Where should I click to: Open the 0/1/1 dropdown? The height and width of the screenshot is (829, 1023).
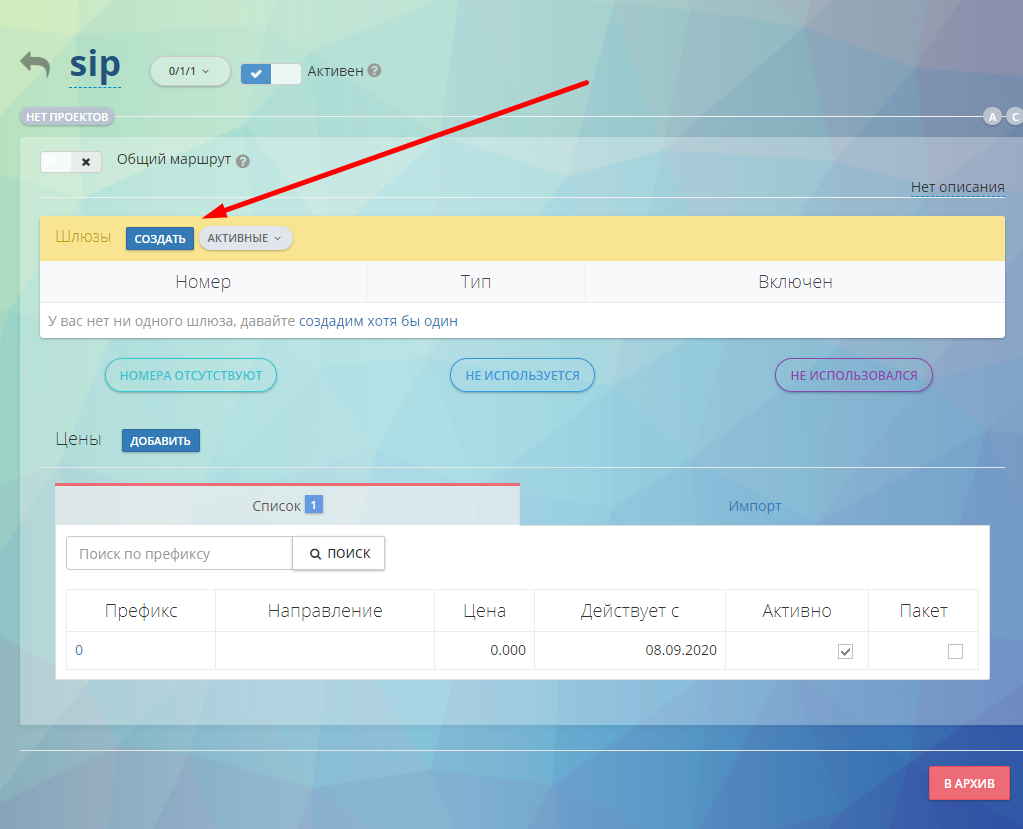[x=189, y=71]
